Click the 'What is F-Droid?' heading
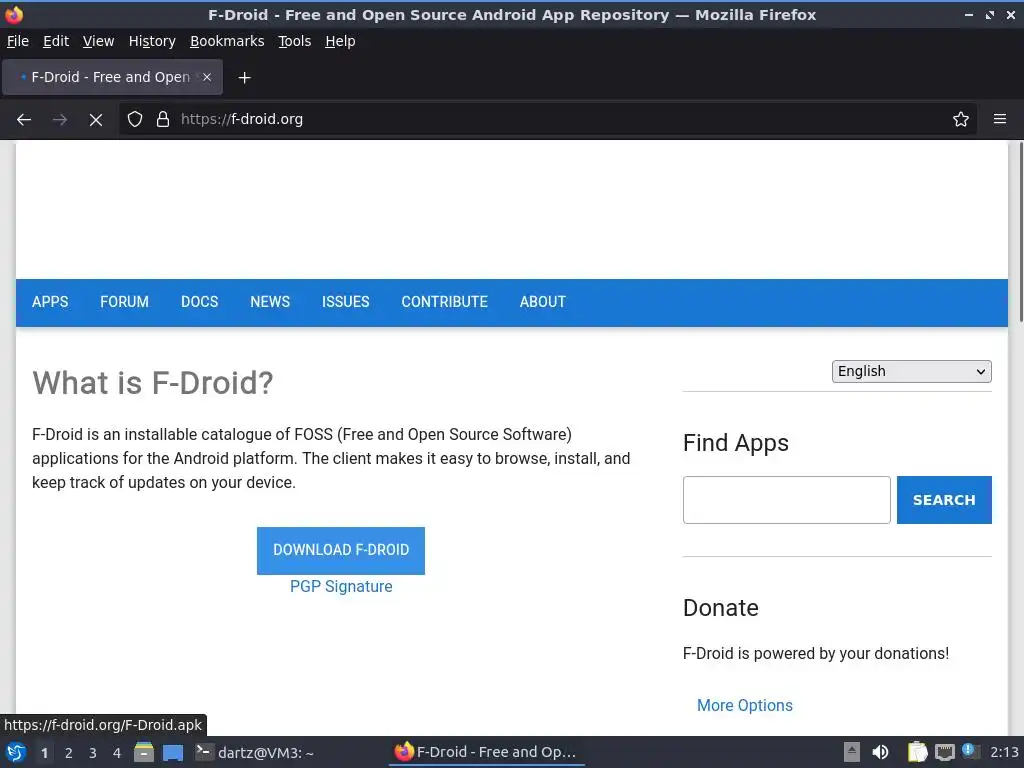The width and height of the screenshot is (1024, 768). pos(152,383)
